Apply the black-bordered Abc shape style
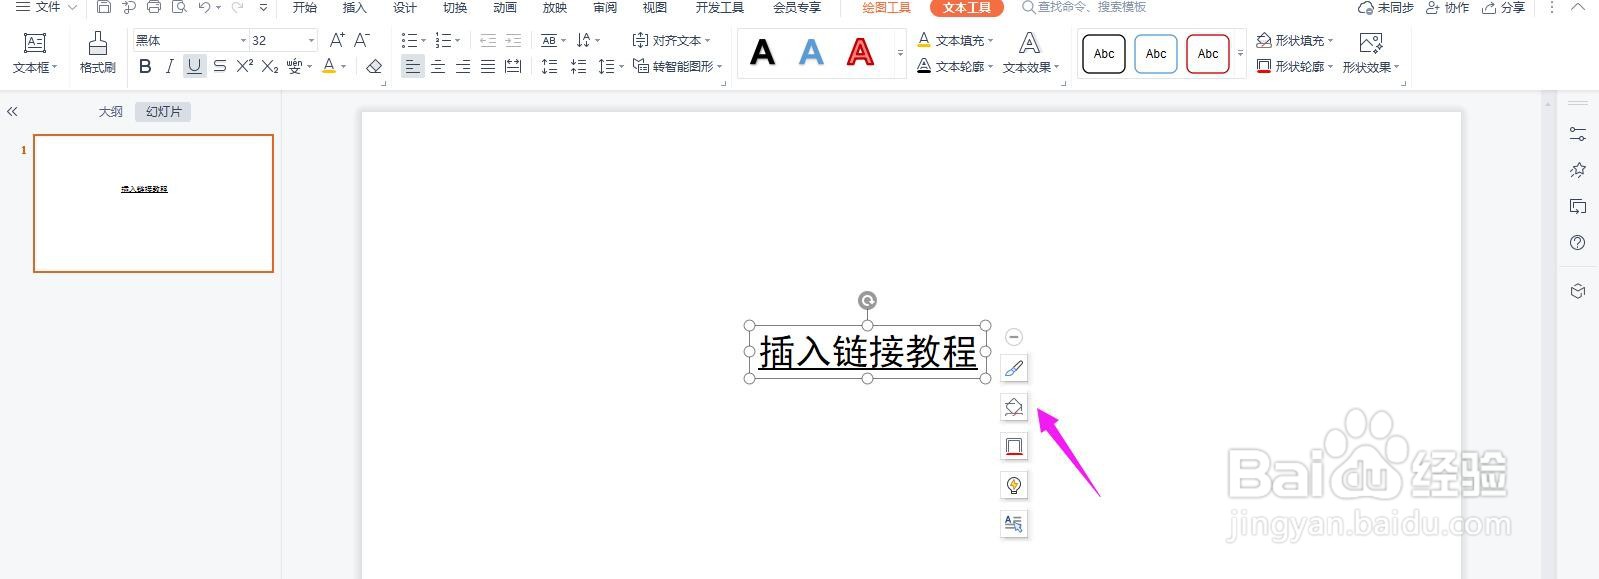Viewport: 1599px width, 579px height. [x=1104, y=54]
